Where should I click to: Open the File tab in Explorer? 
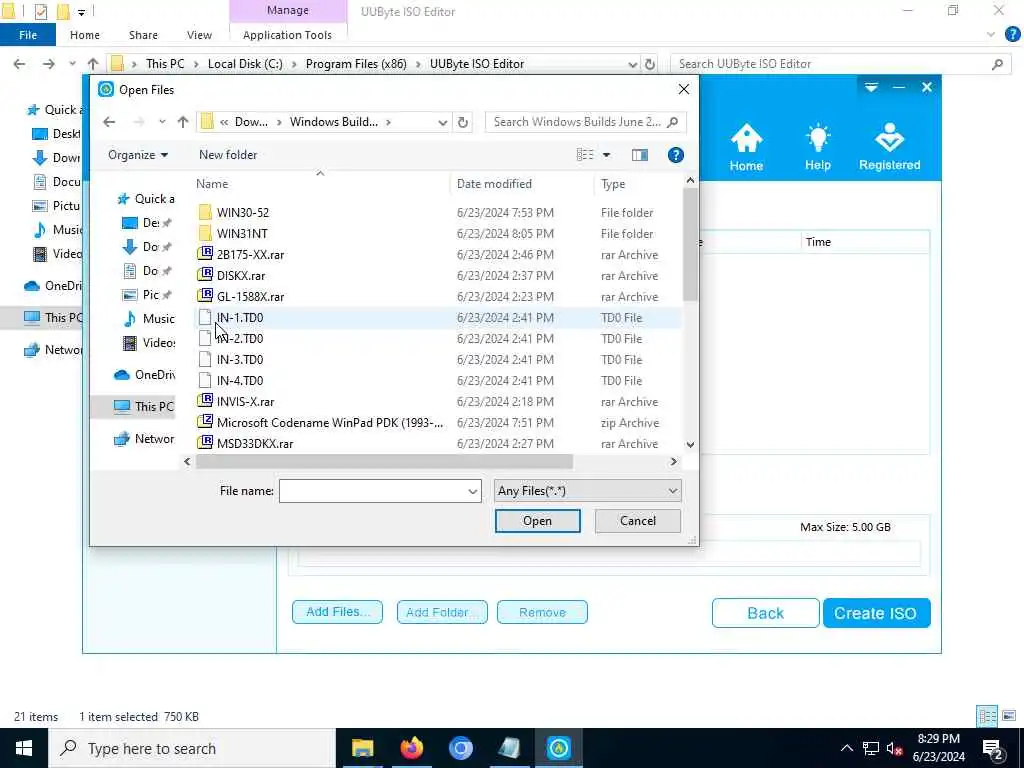(x=27, y=35)
